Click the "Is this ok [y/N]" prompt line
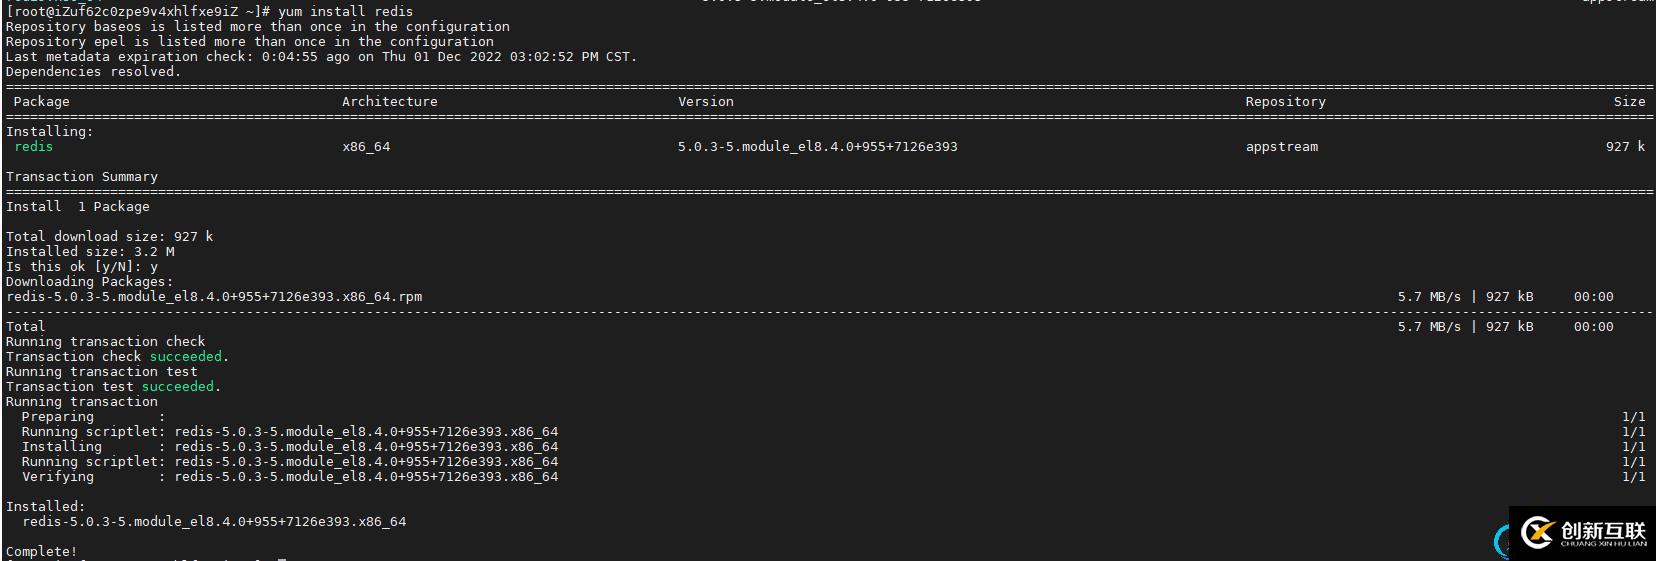The width and height of the screenshot is (1656, 561). coord(81,267)
